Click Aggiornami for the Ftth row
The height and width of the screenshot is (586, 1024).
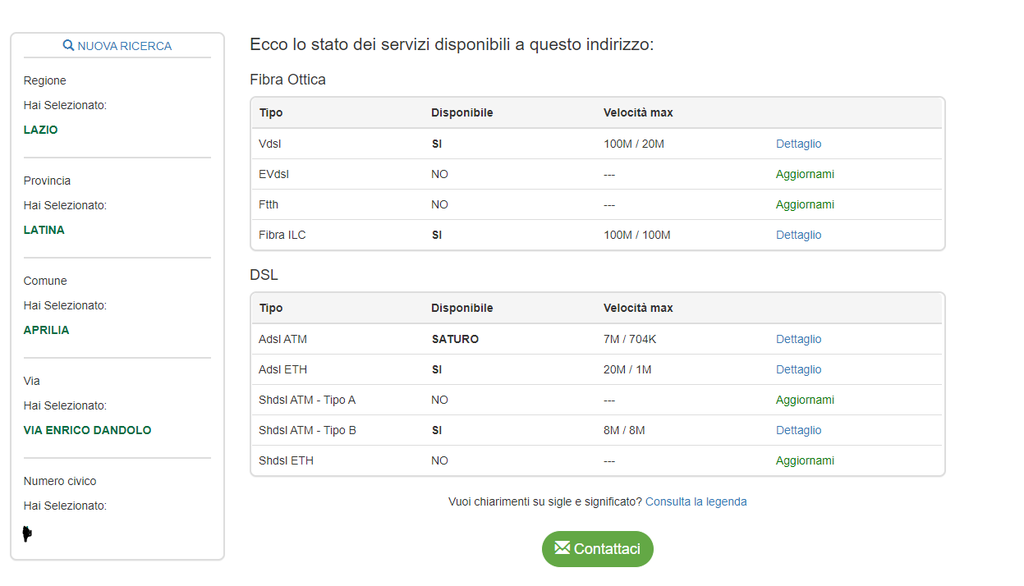pos(804,205)
